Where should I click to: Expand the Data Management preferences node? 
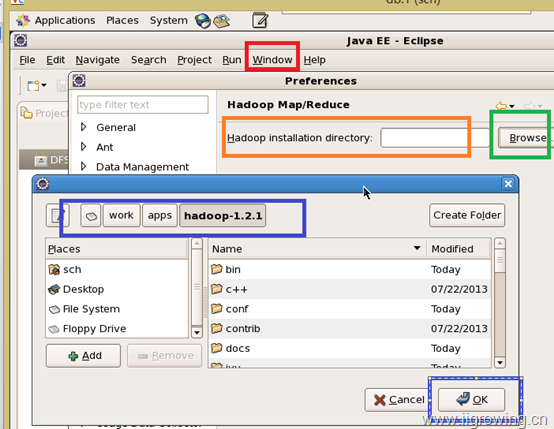[83, 166]
